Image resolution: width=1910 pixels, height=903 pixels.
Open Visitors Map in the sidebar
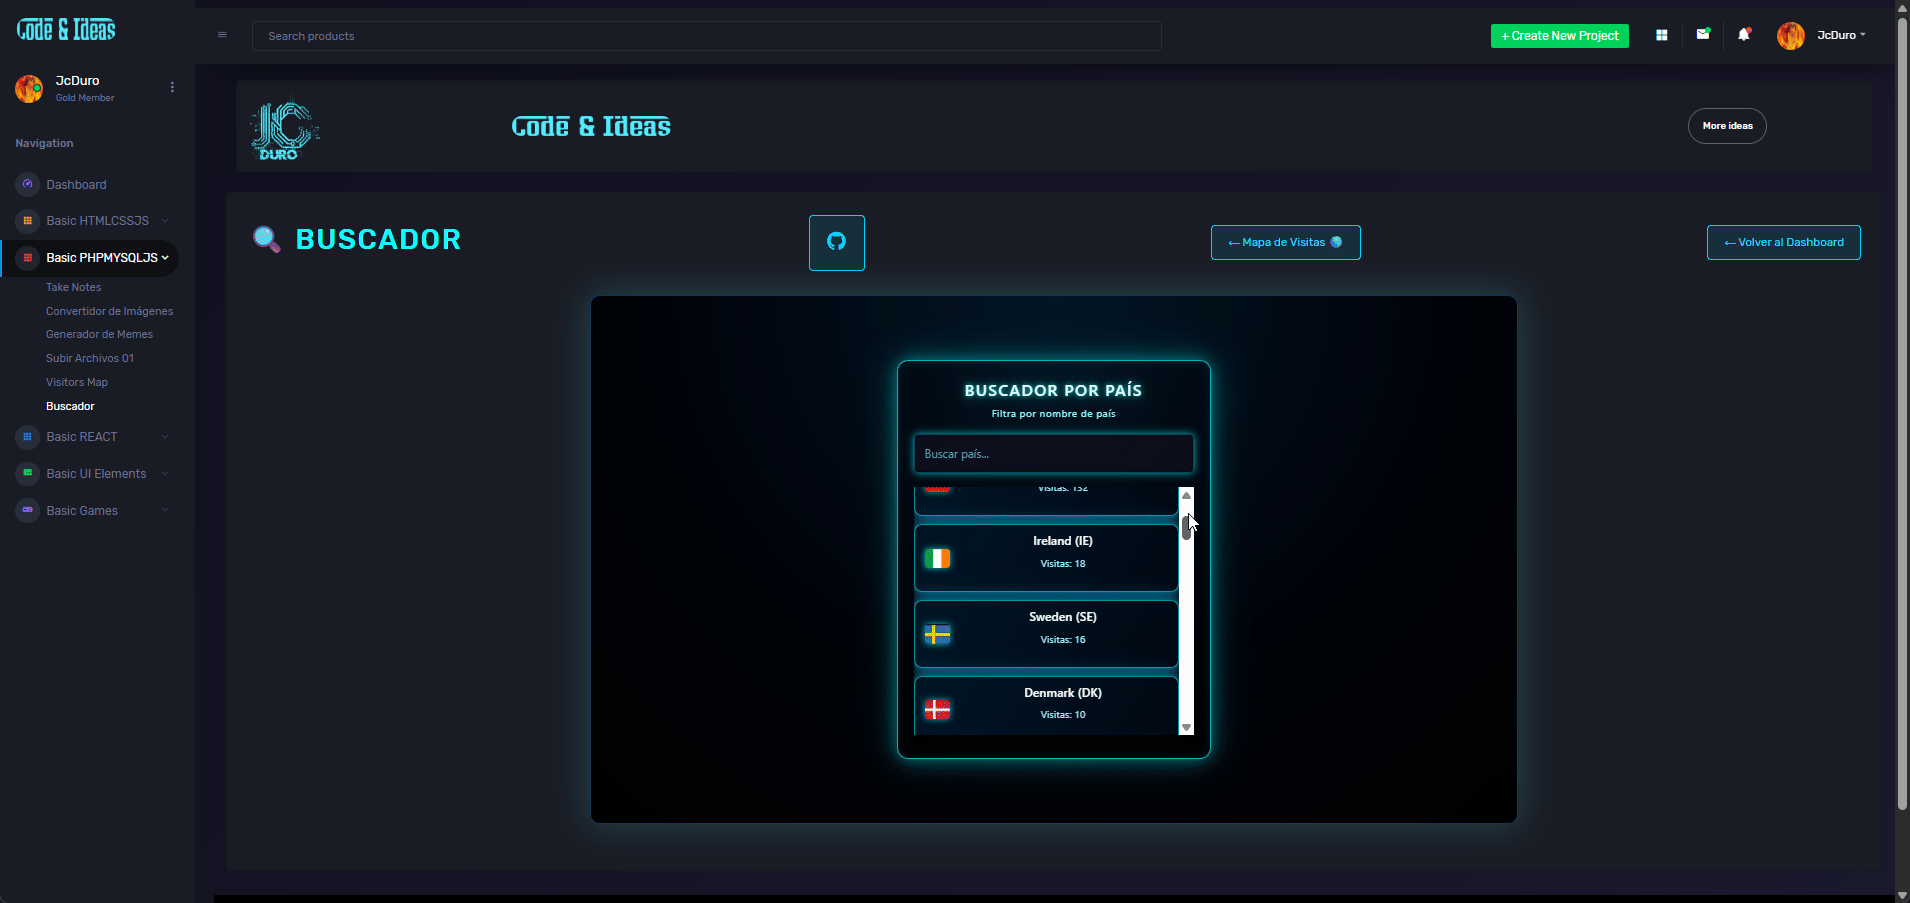tap(77, 382)
